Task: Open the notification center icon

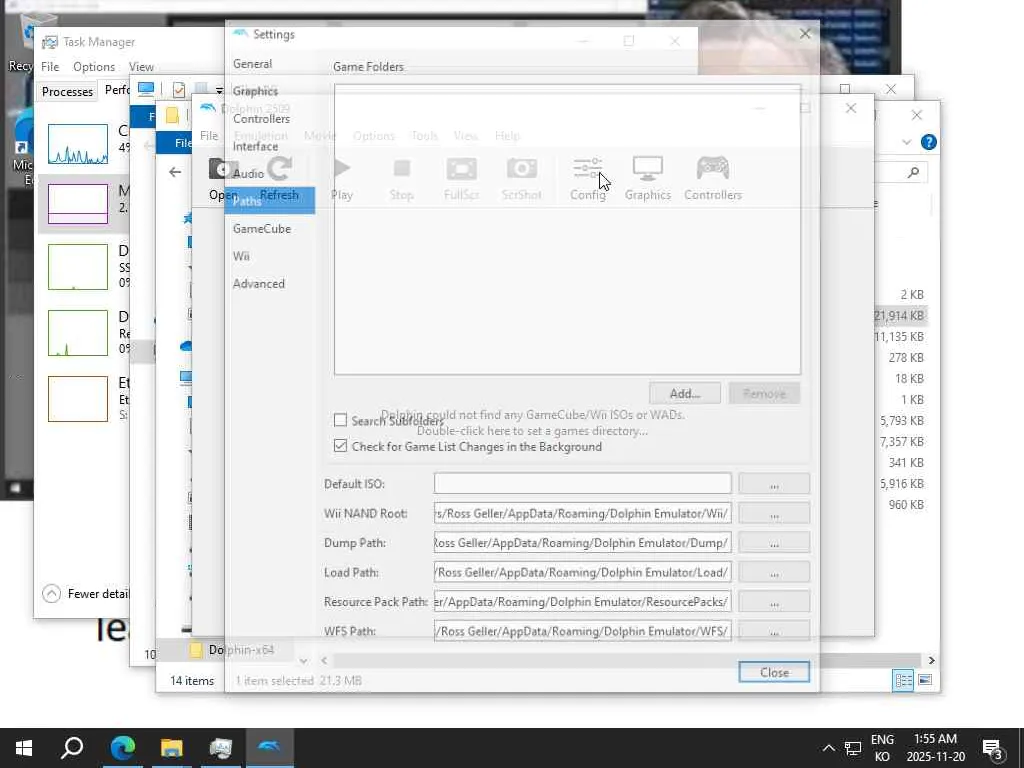Action: (x=993, y=748)
